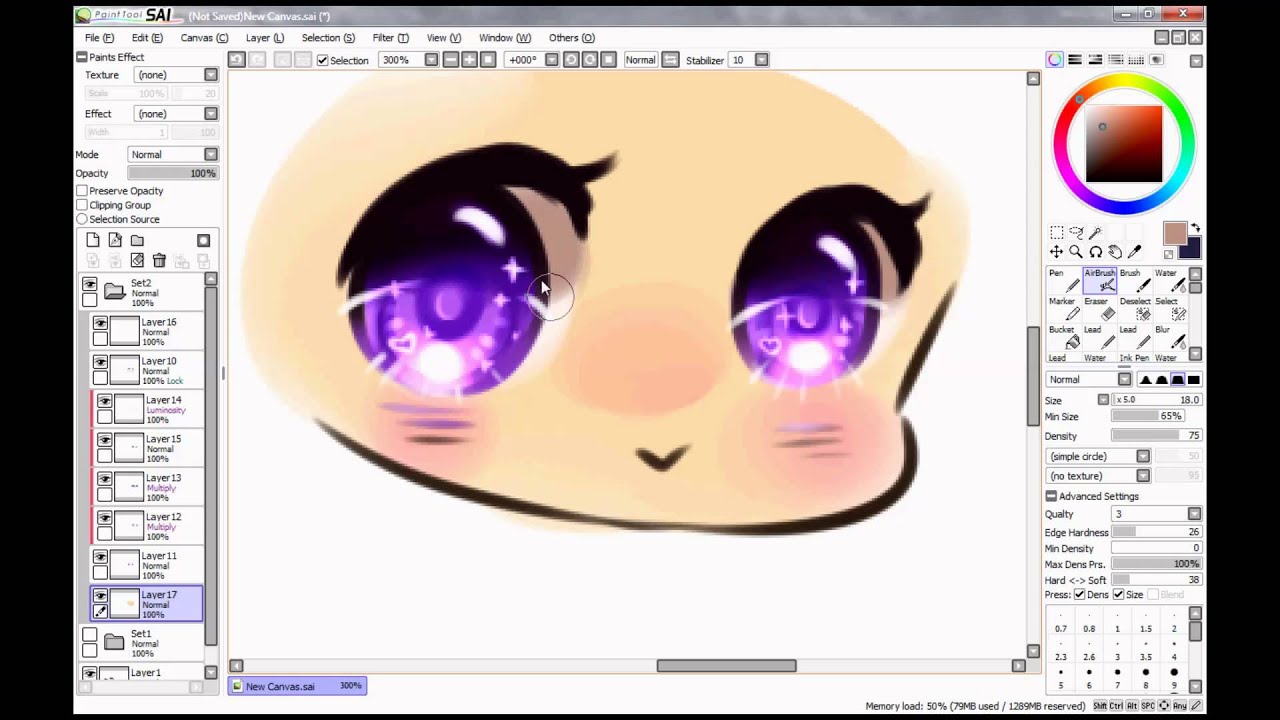Open the Filter menu
Viewport: 1280px width, 720px height.
[x=390, y=38]
